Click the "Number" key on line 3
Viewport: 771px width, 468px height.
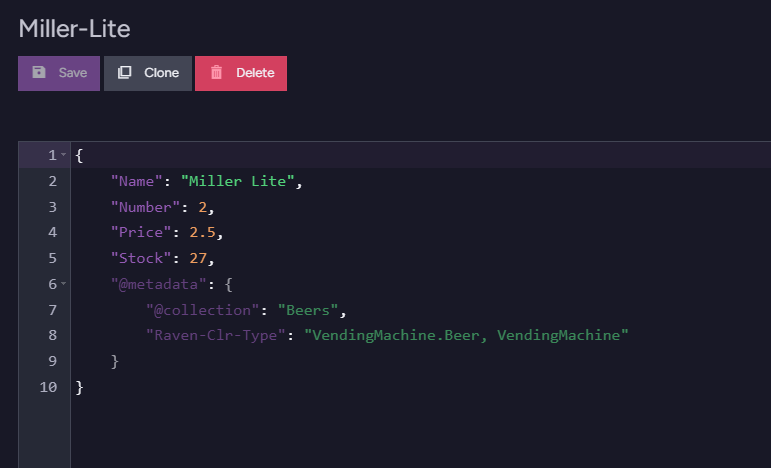[145, 207]
